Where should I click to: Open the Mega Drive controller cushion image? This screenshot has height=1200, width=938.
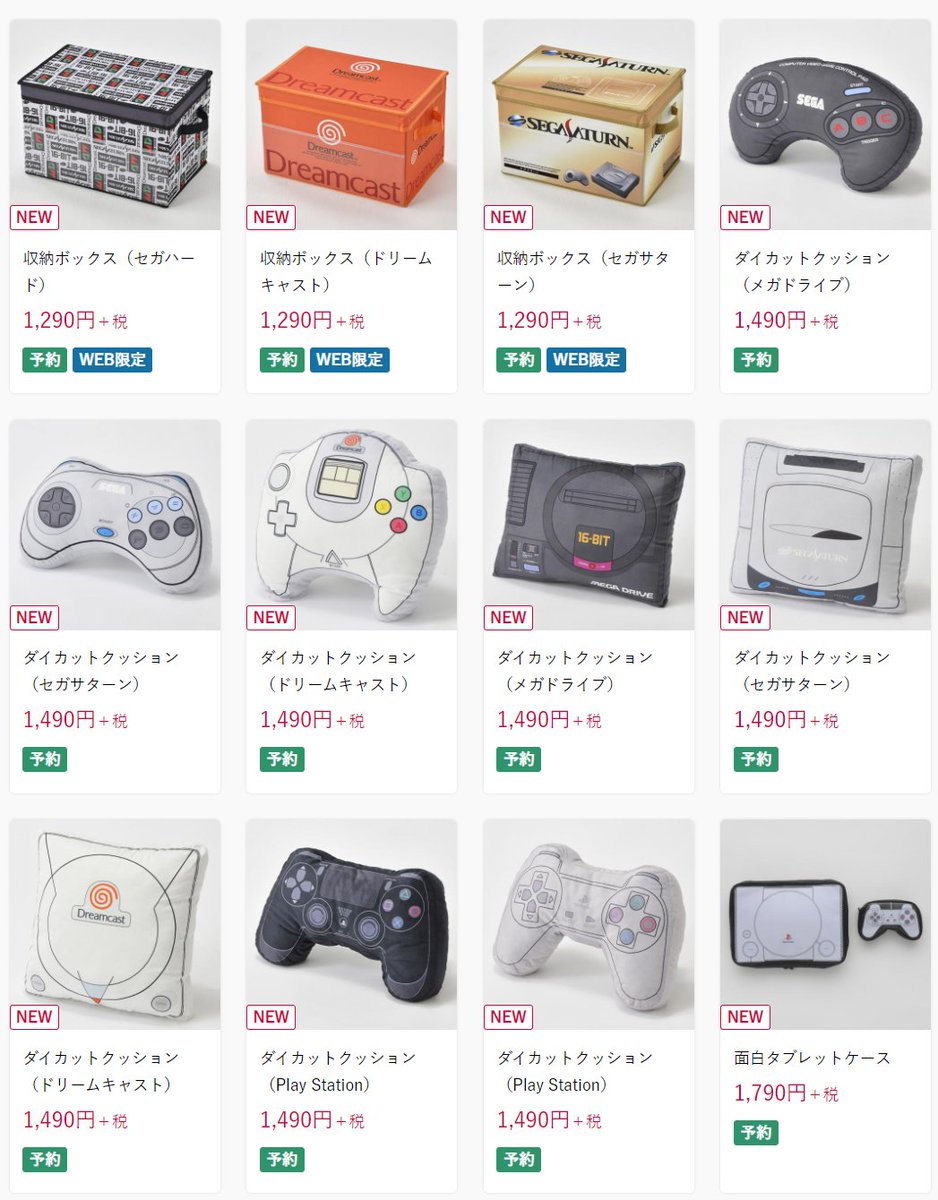(x=825, y=125)
